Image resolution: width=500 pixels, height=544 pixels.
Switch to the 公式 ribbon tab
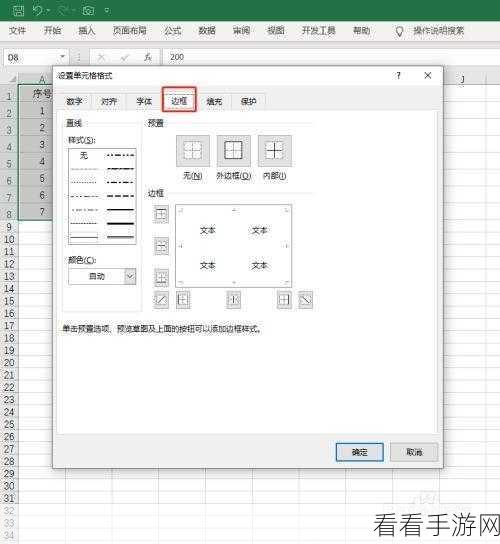pyautogui.click(x=172, y=31)
